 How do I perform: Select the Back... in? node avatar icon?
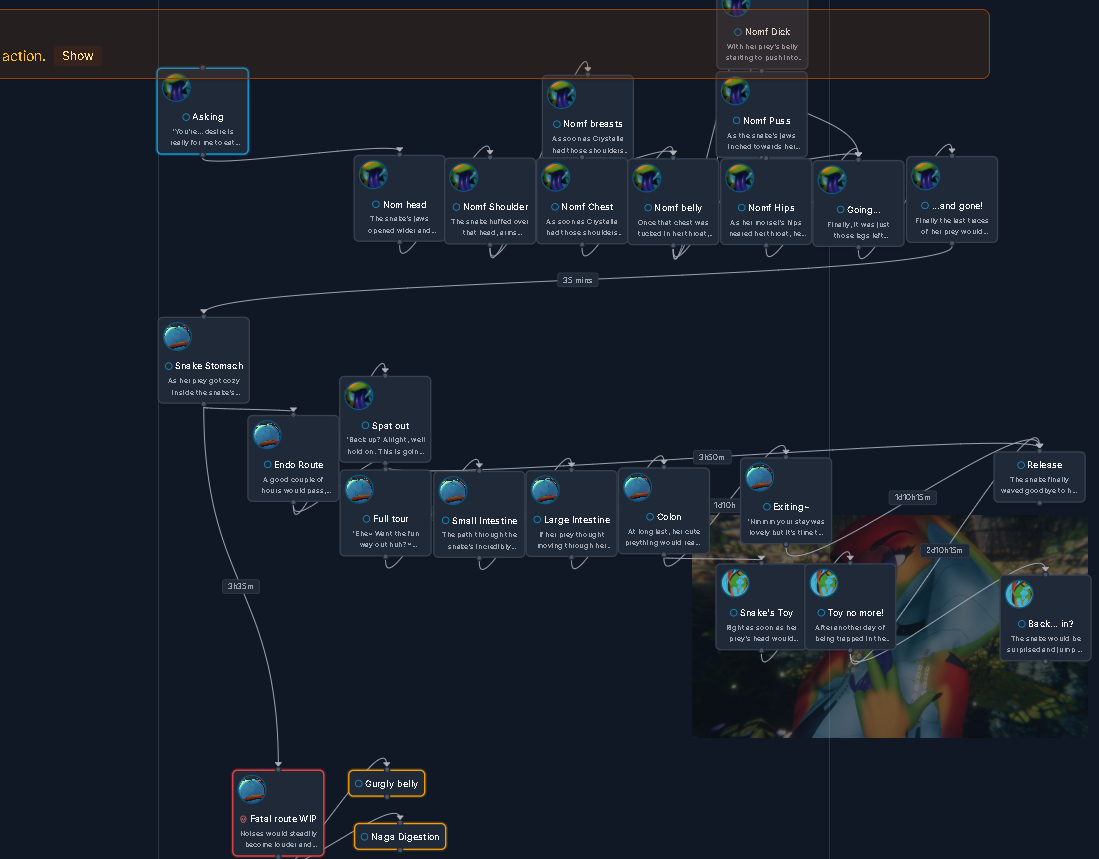point(1020,595)
